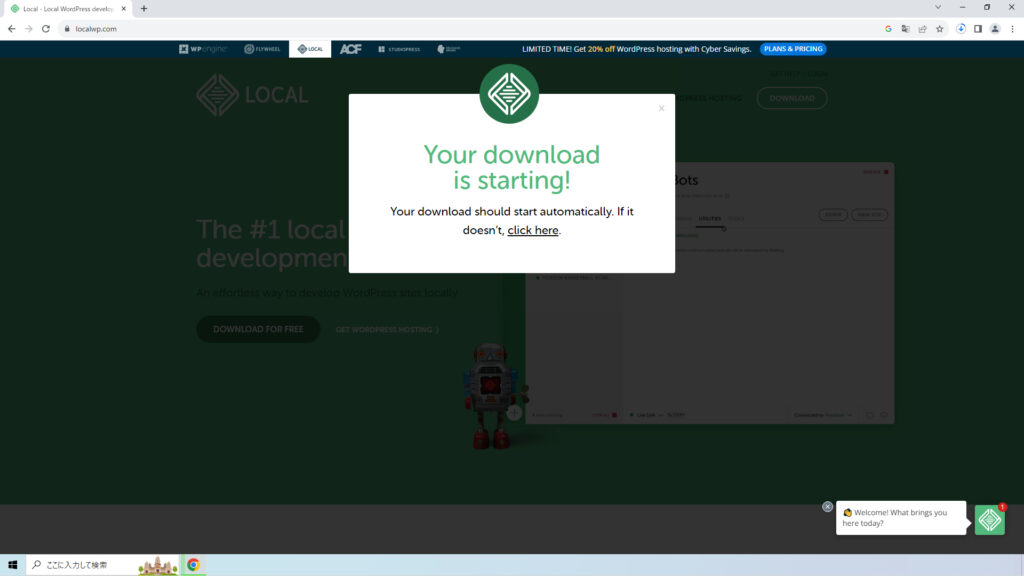Open the WP Engine site in top bar

pyautogui.click(x=203, y=49)
